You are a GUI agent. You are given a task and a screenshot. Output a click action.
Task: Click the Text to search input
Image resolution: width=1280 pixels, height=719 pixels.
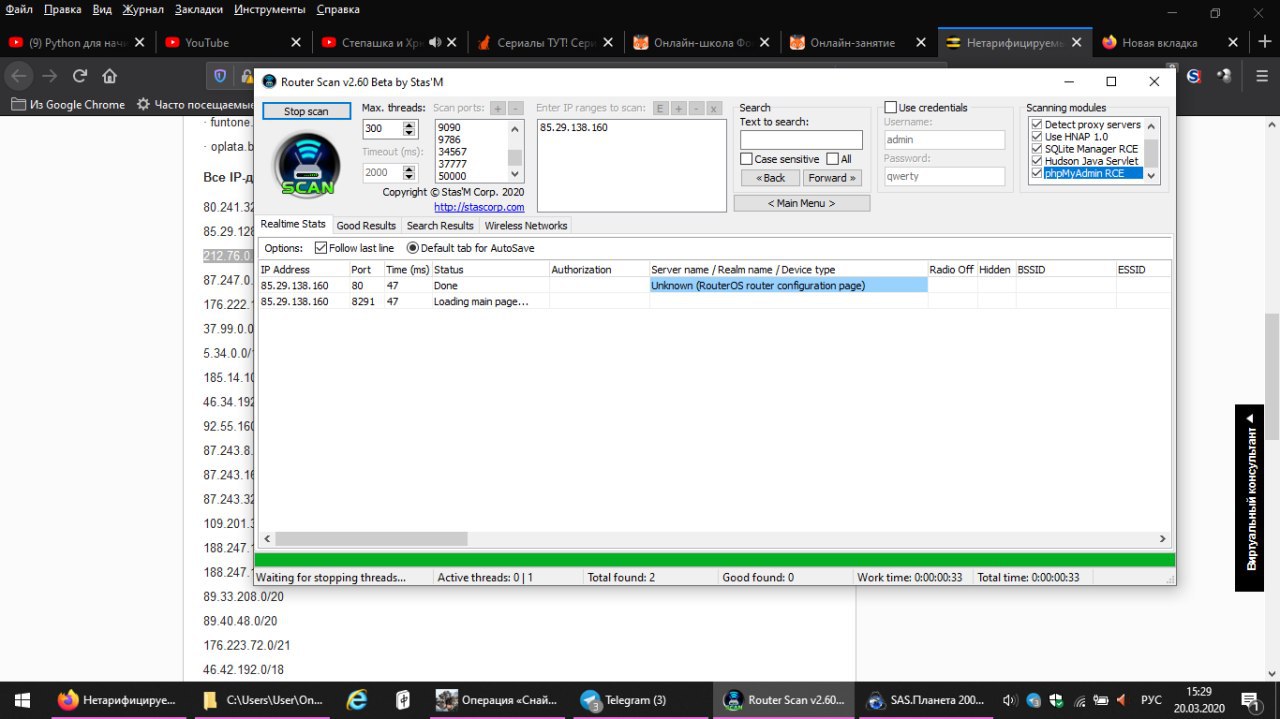click(801, 140)
